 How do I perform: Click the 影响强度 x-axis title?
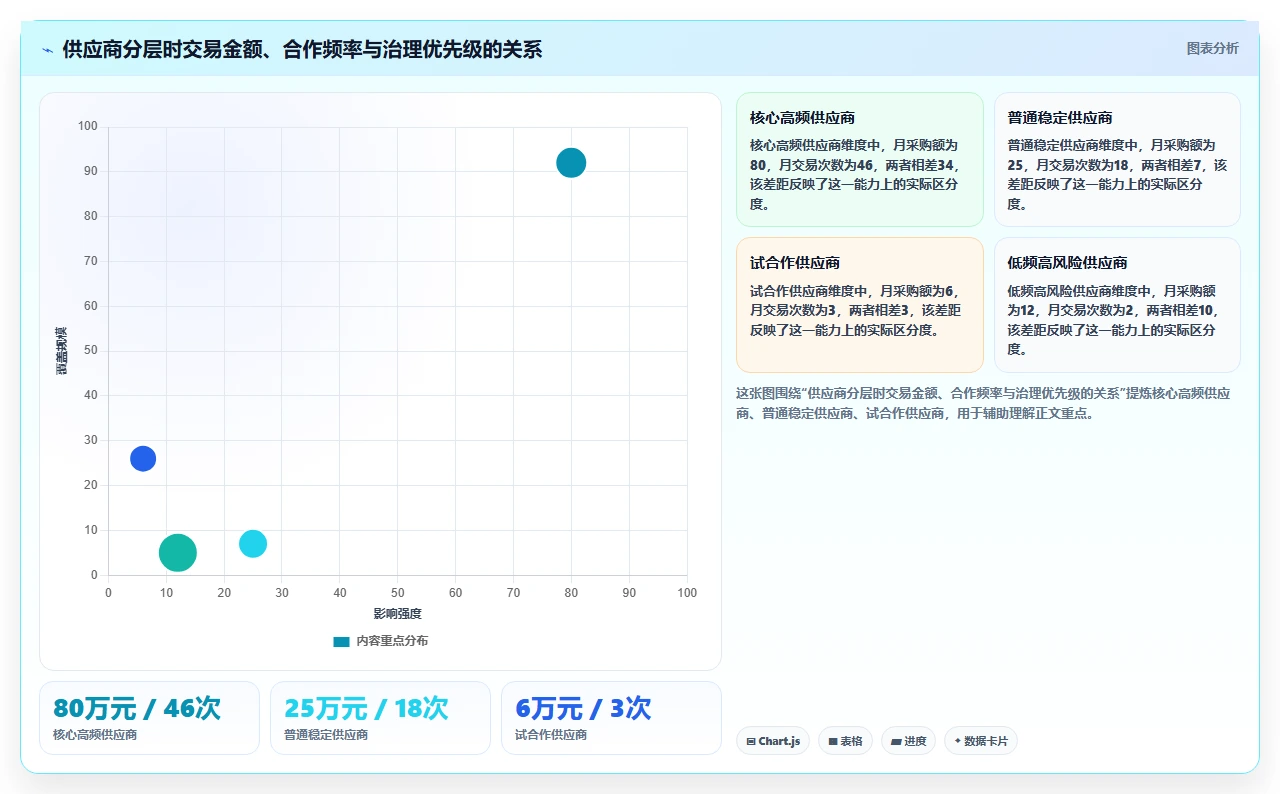click(398, 613)
